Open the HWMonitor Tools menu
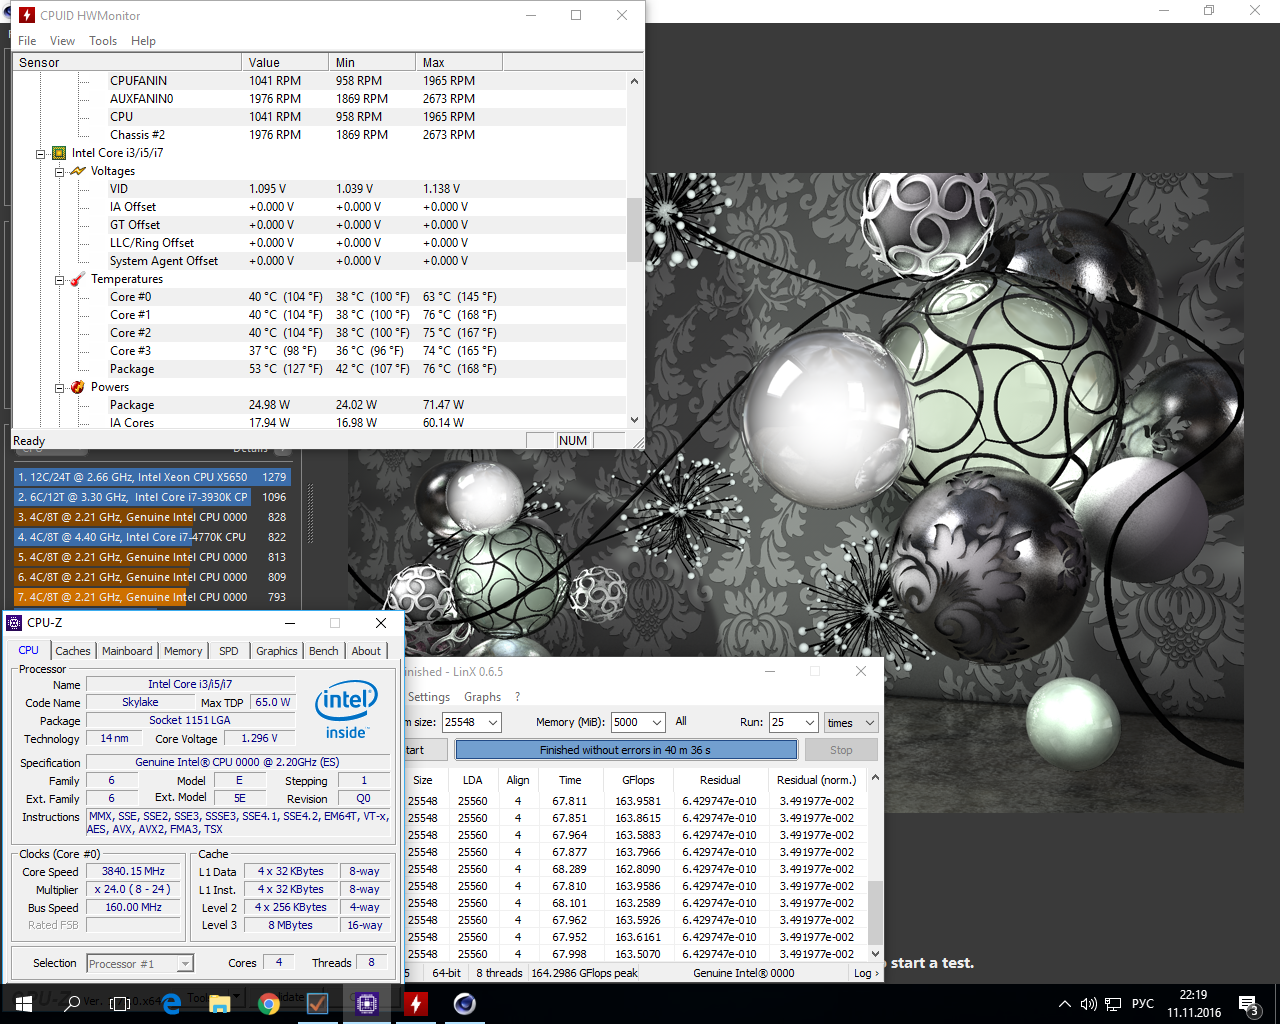The width and height of the screenshot is (1280, 1024). [x=103, y=41]
